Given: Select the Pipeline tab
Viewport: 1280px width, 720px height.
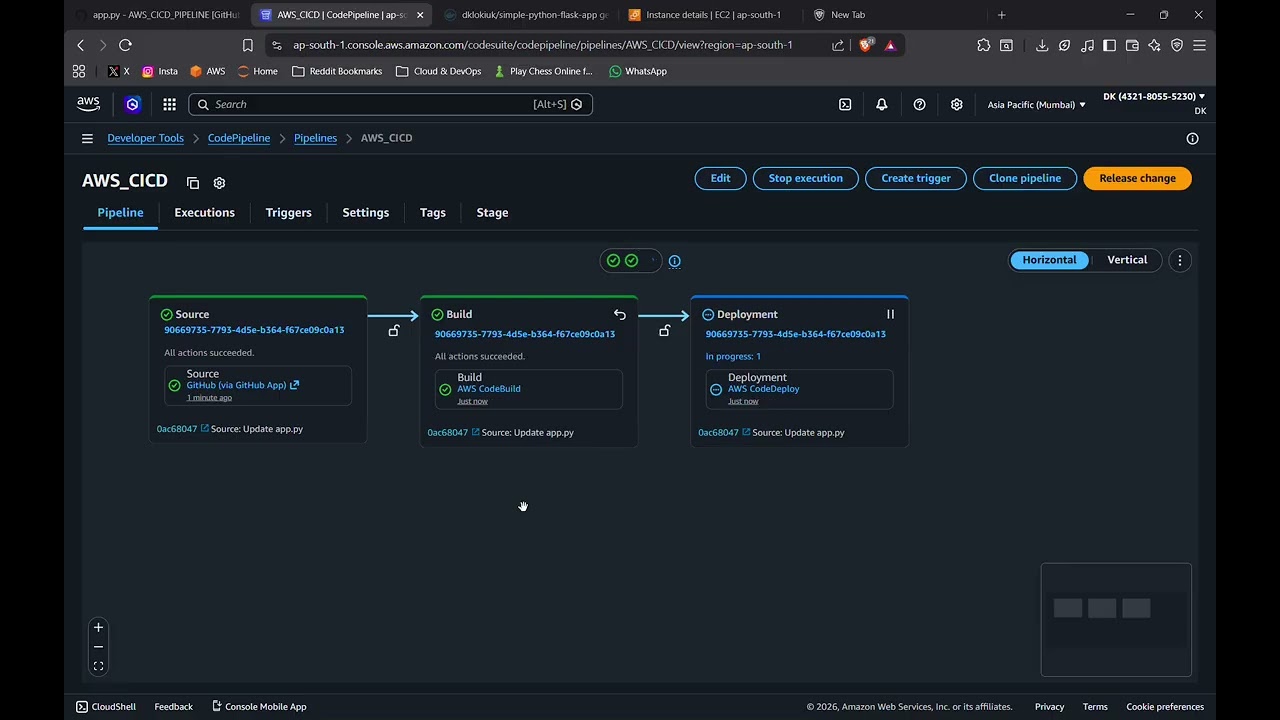Looking at the screenshot, I should pyautogui.click(x=120, y=212).
